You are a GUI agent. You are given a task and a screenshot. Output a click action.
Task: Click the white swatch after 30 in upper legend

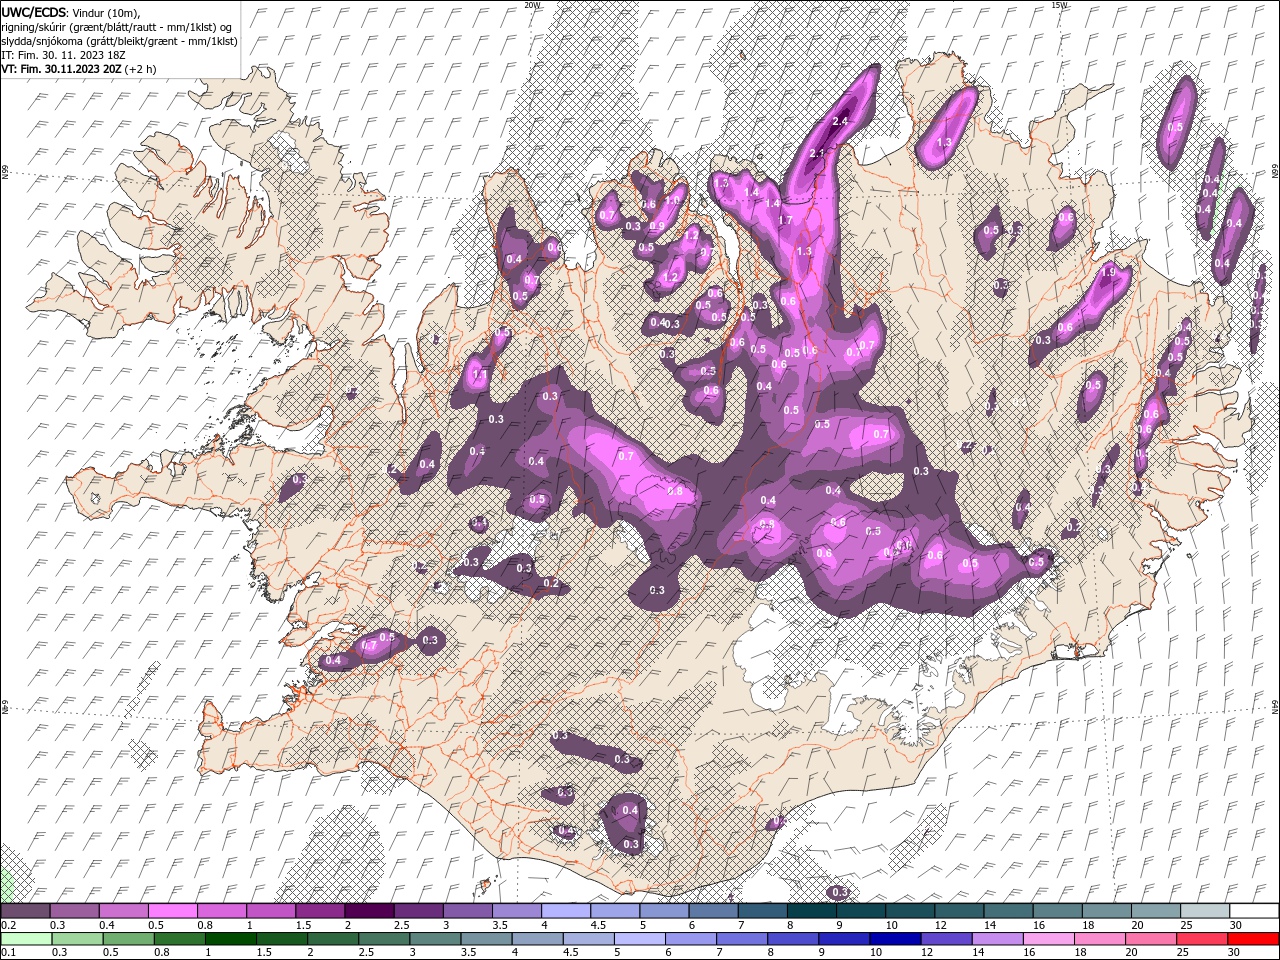pyautogui.click(x=1254, y=911)
